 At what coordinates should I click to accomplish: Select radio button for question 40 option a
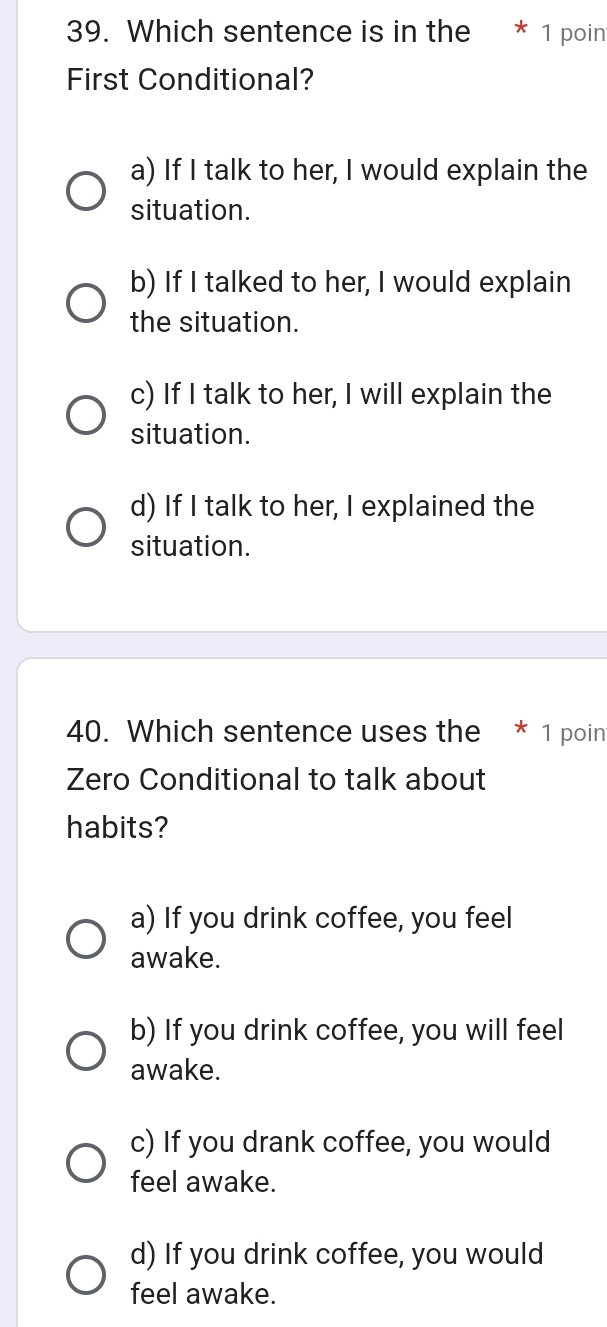point(84,939)
